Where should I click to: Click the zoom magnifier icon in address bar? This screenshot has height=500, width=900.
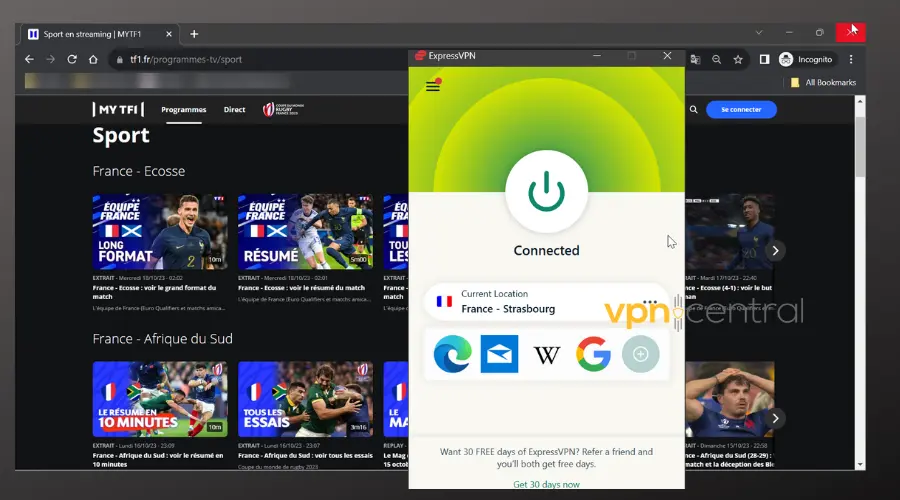click(x=716, y=59)
